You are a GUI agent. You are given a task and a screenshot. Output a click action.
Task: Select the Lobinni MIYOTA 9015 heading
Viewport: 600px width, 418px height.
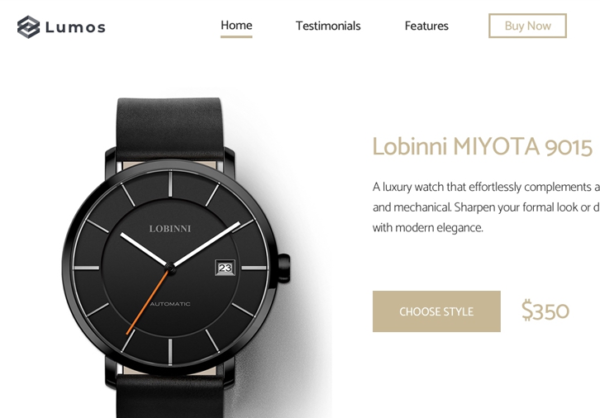482,147
